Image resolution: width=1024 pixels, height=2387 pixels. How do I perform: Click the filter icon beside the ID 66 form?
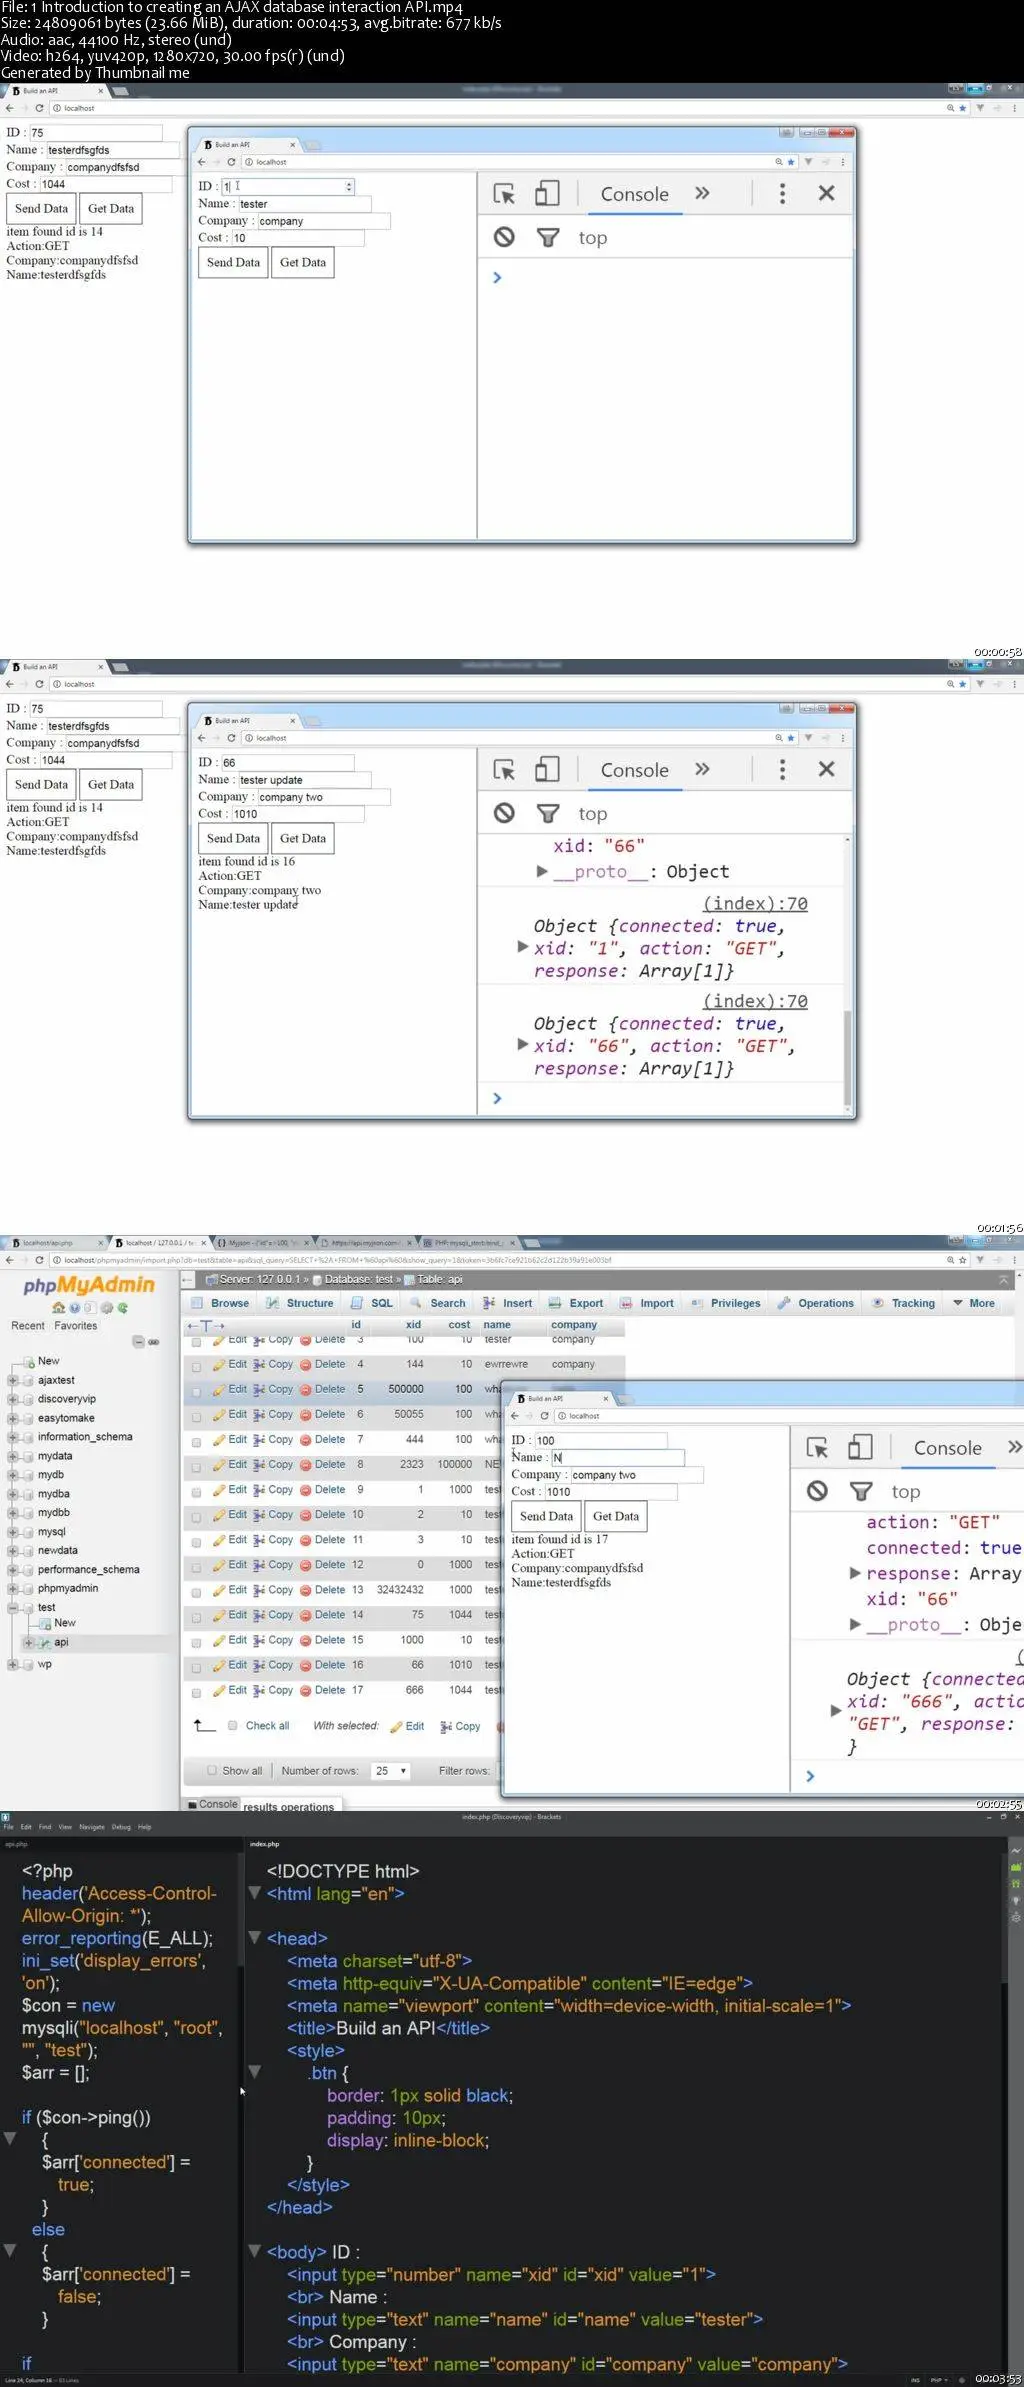548,814
